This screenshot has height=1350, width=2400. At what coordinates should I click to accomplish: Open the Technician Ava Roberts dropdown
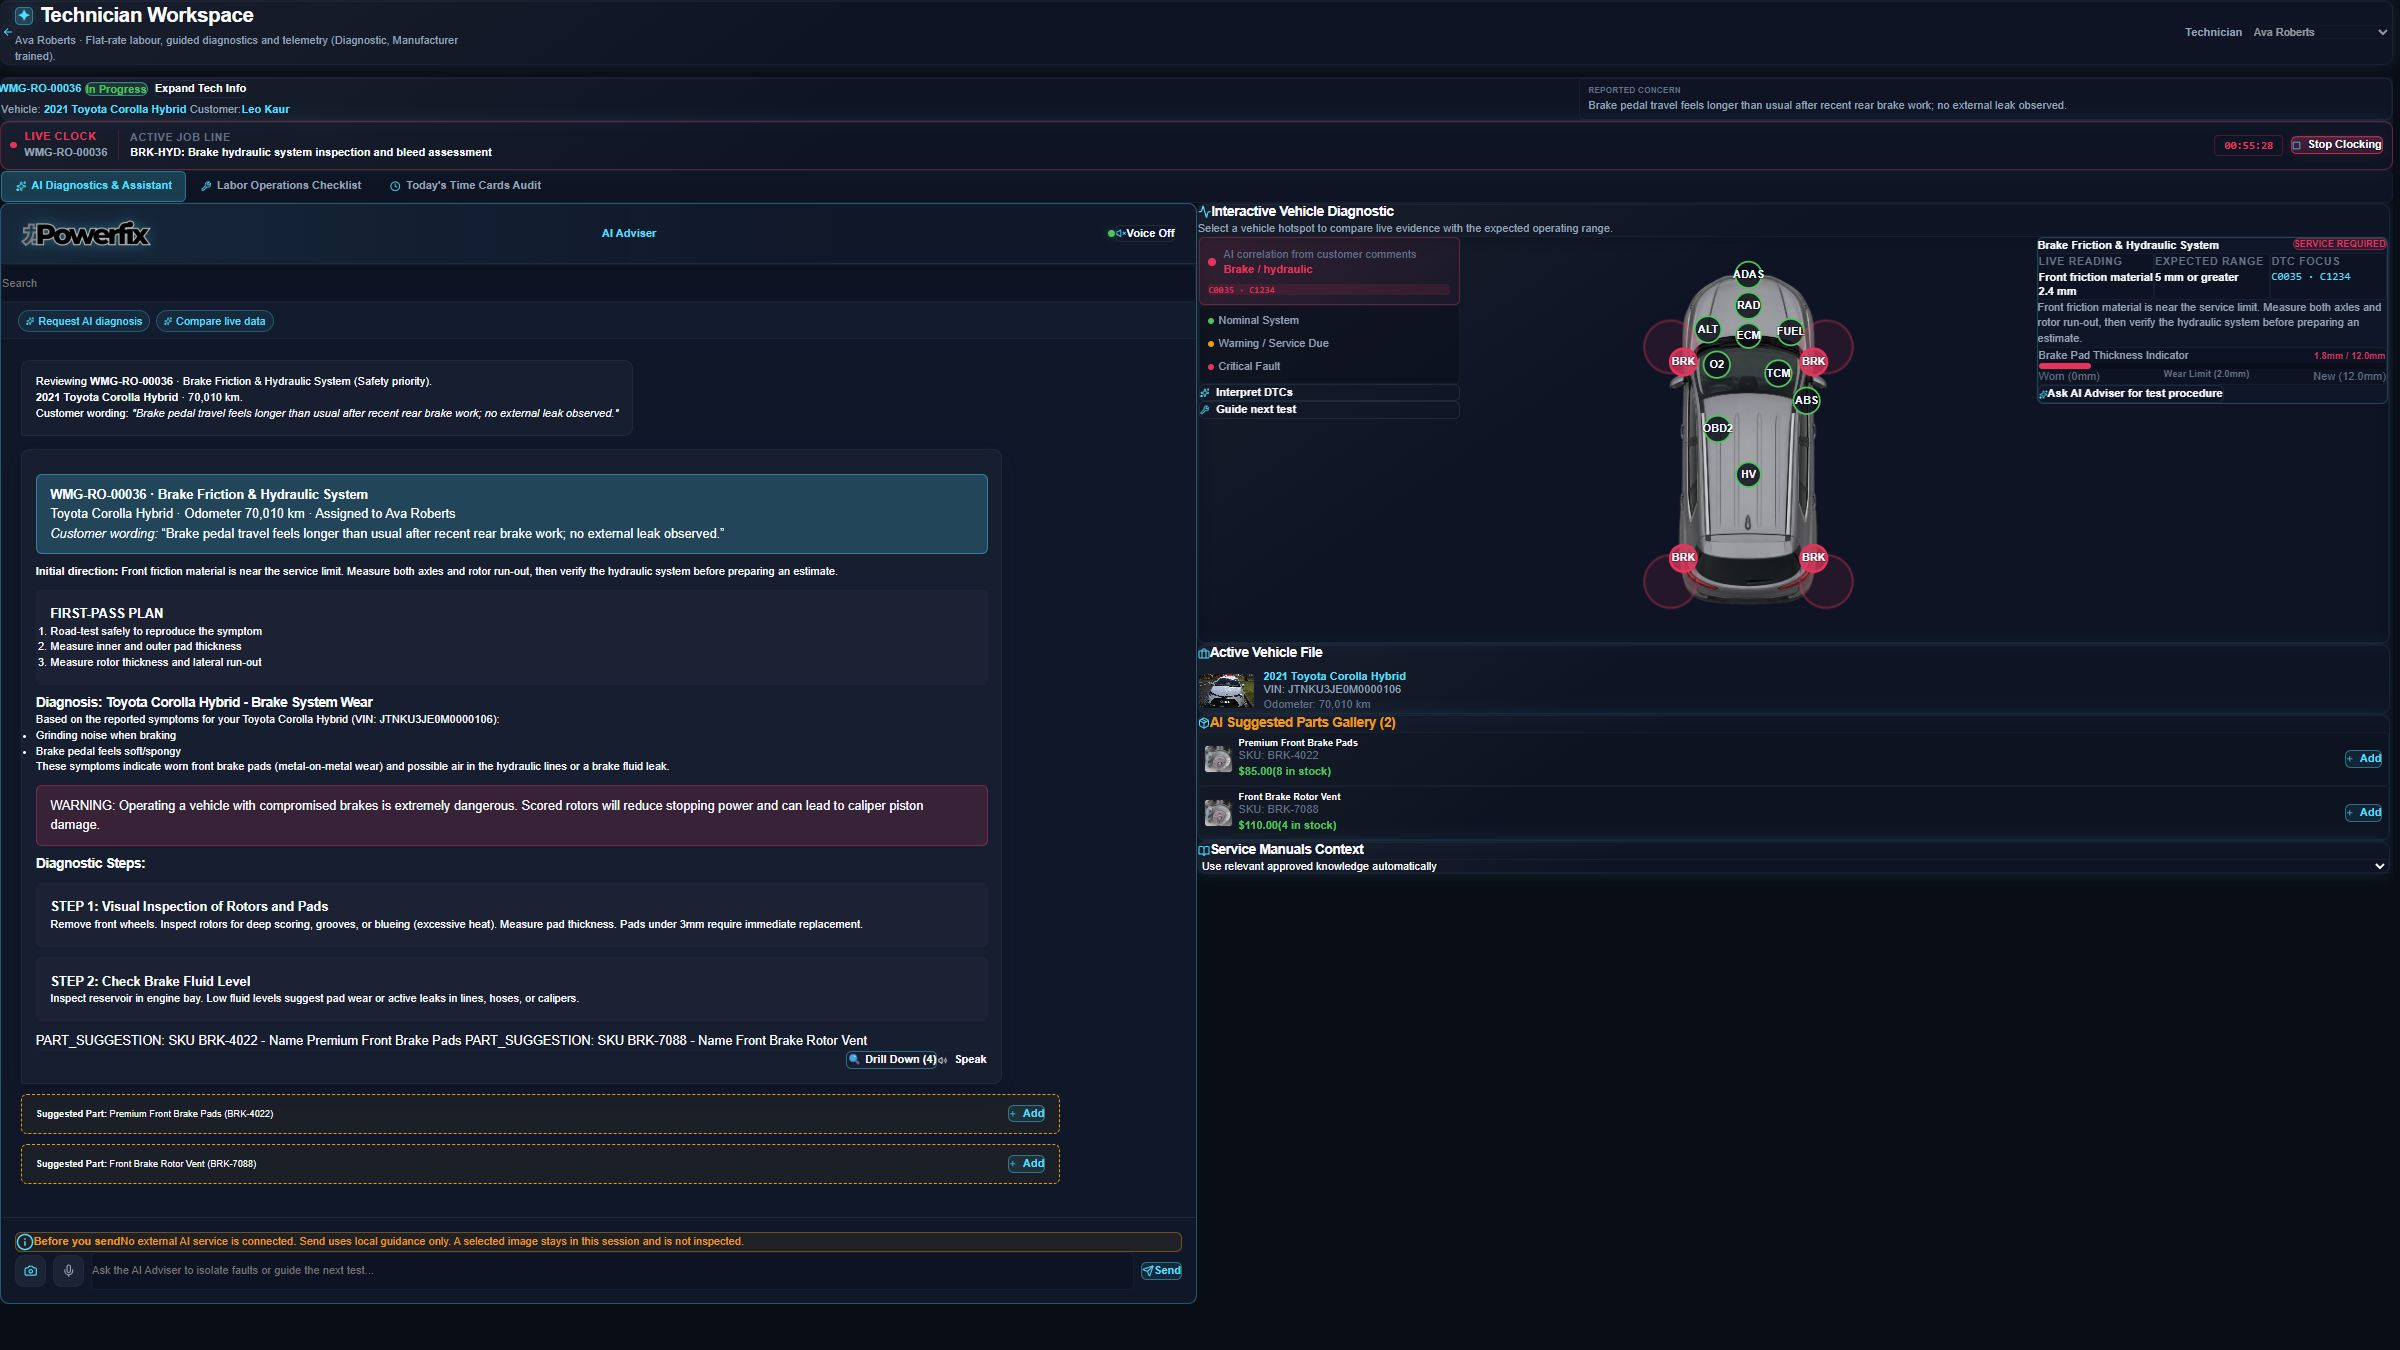click(x=2320, y=32)
